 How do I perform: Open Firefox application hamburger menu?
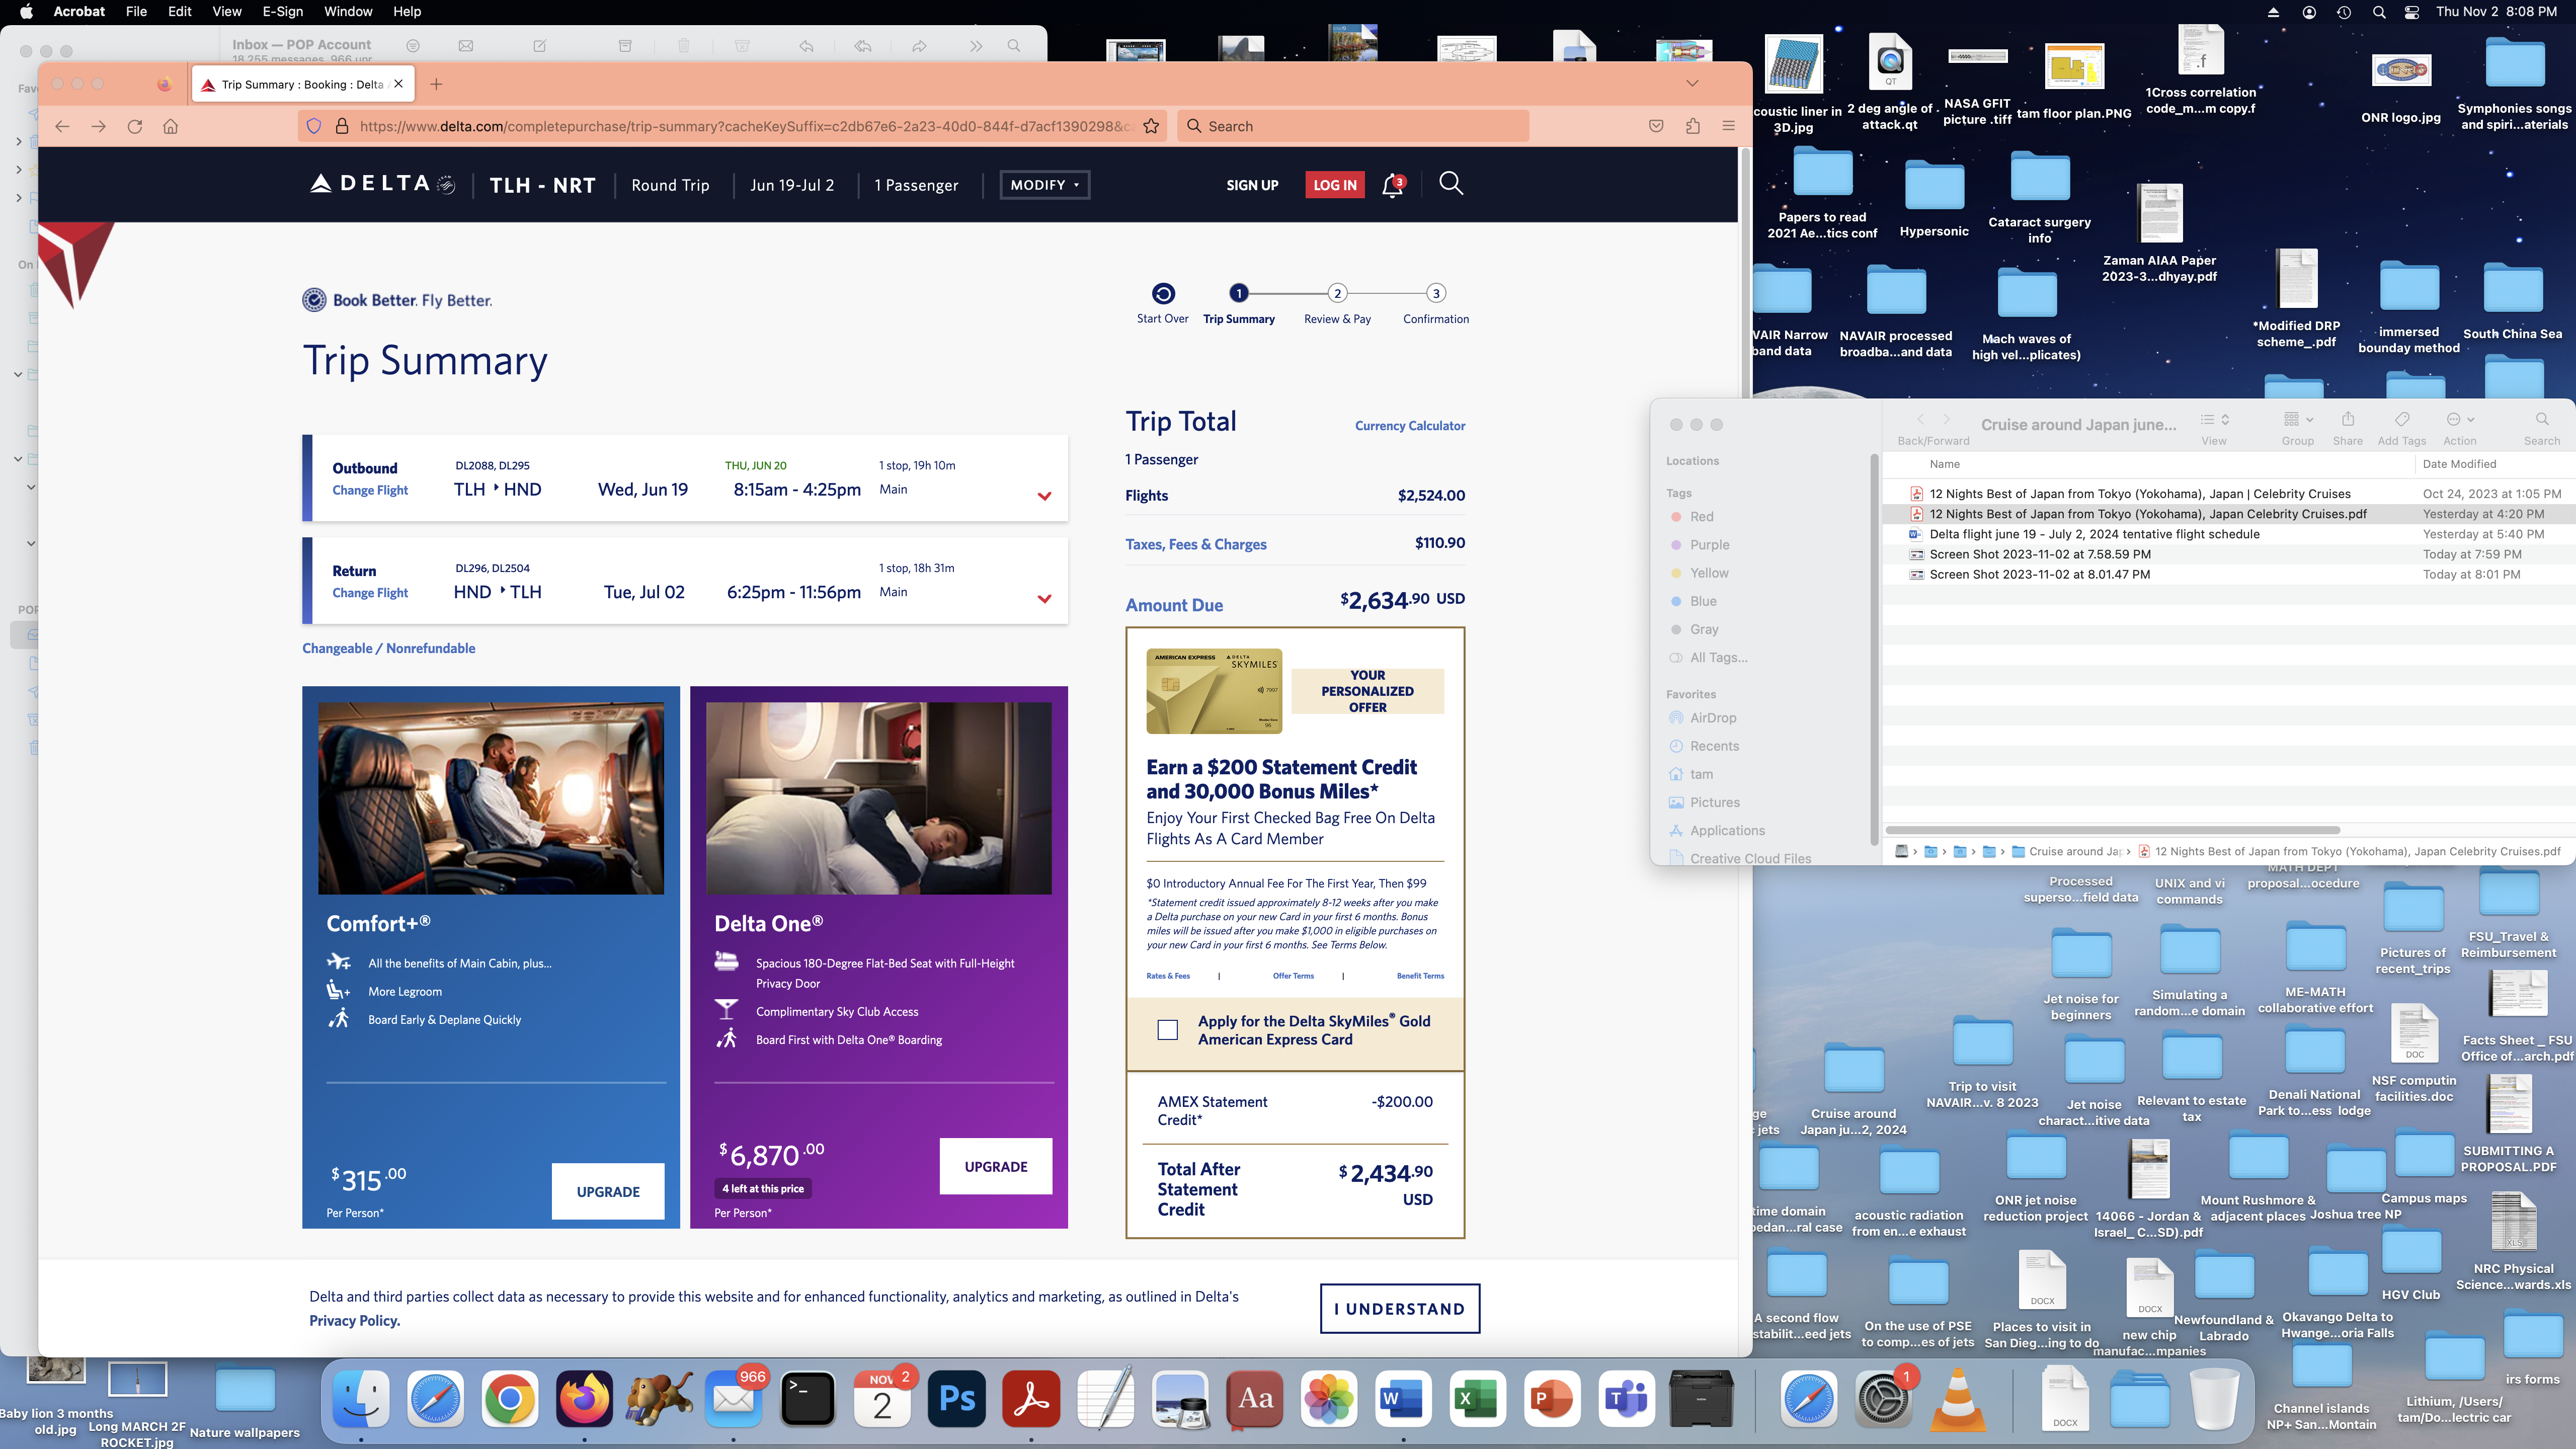click(1728, 126)
